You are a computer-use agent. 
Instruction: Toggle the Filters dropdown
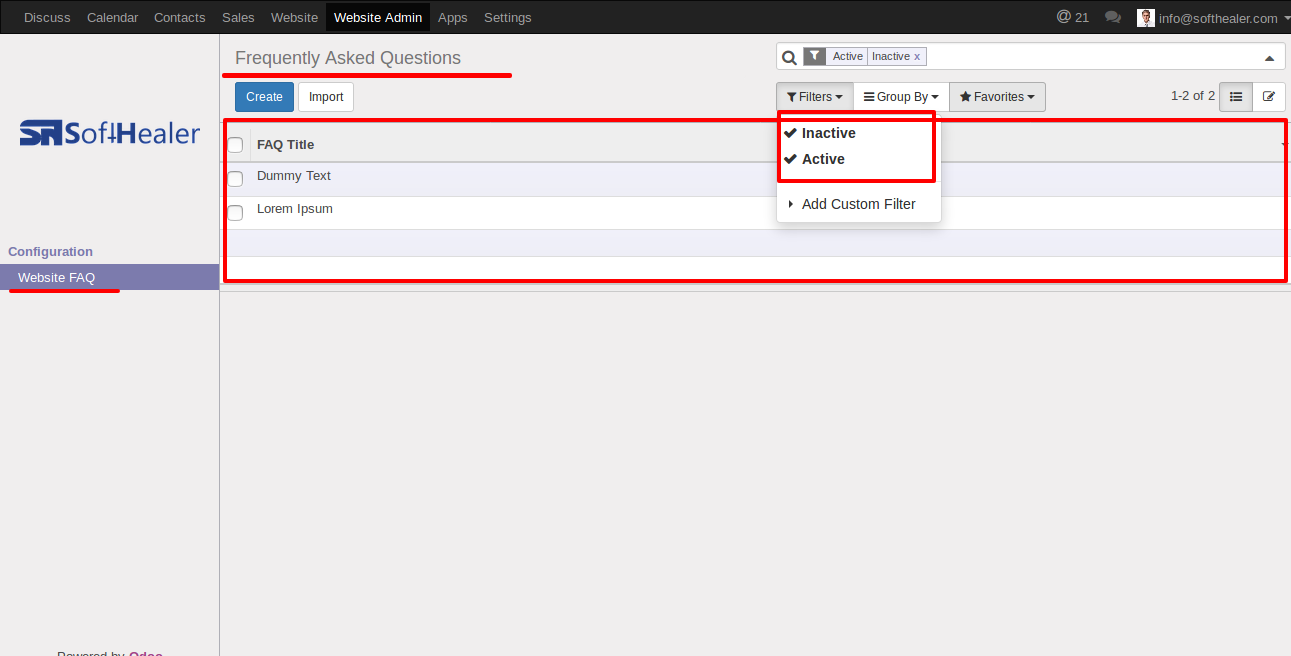814,97
